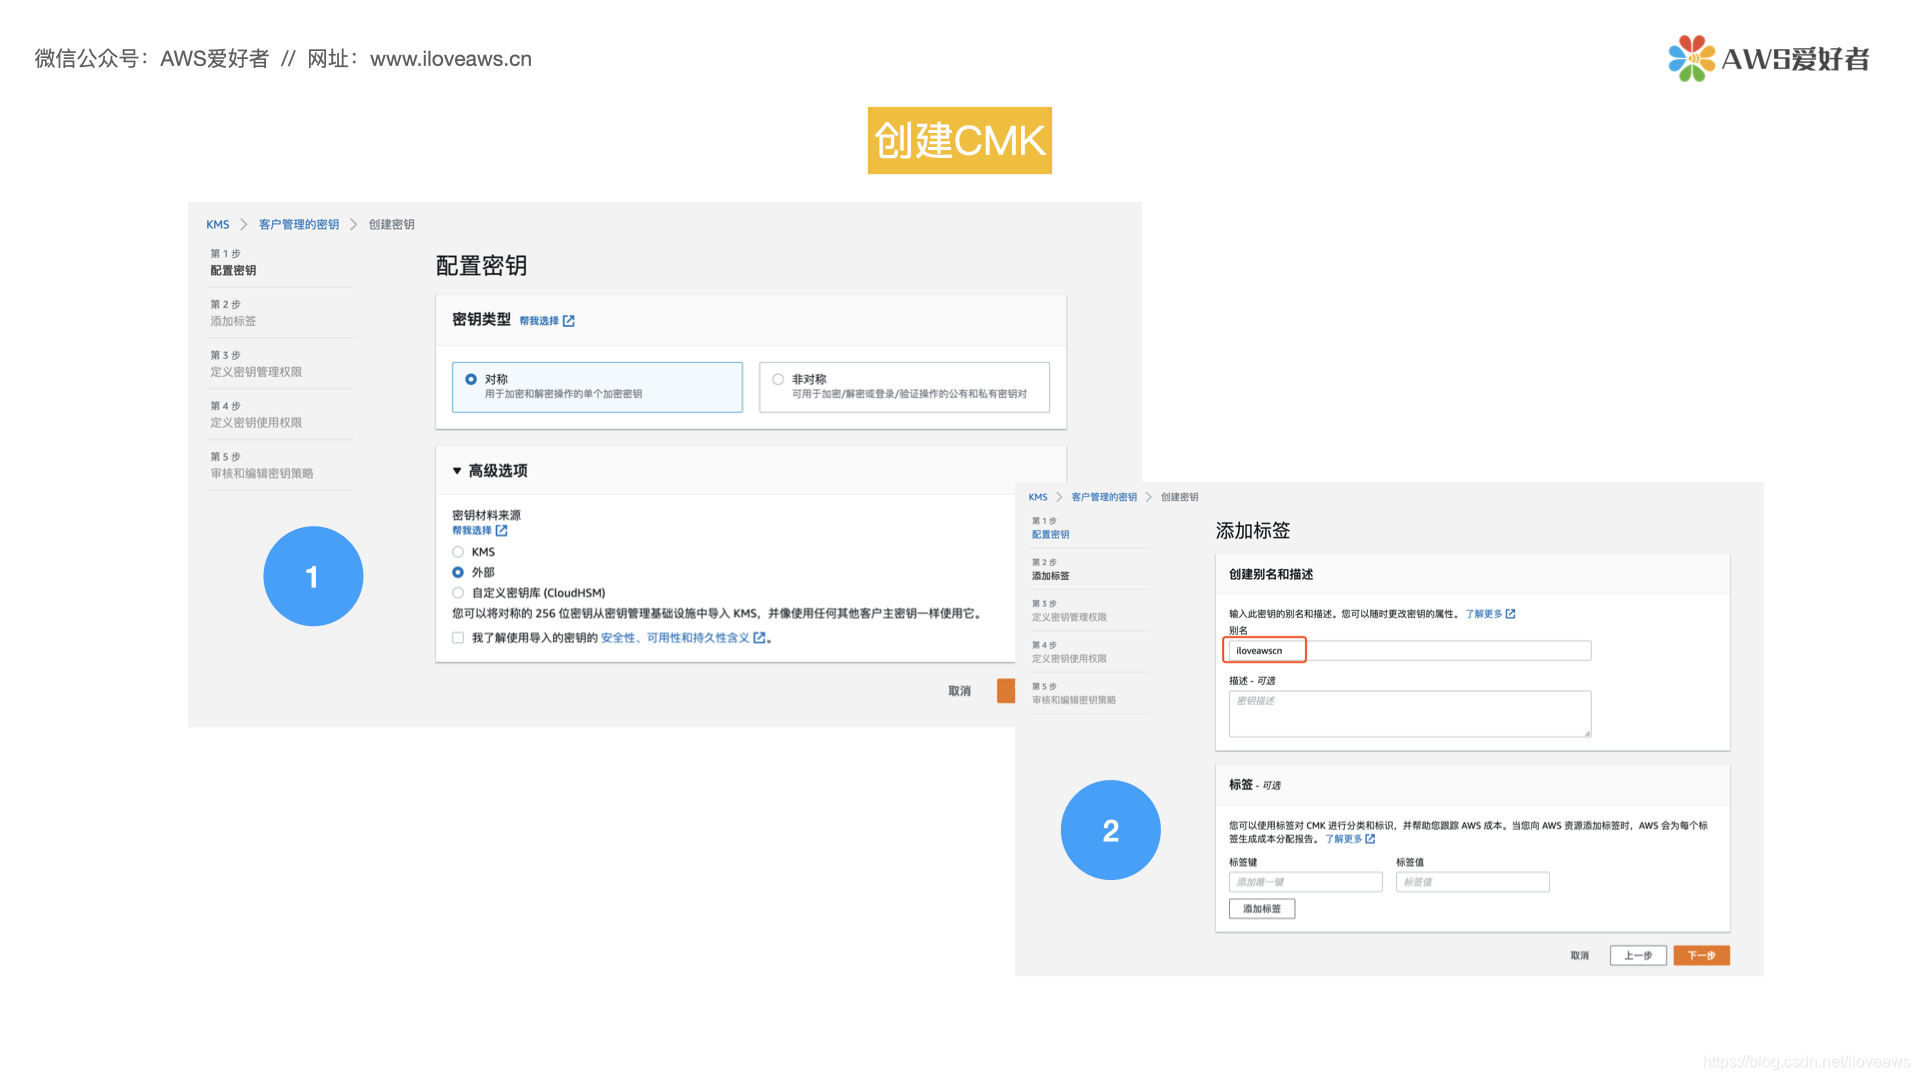This screenshot has height=1080, width=1920.
Task: Check the imported key acknowledgement checkbox
Action: pos(458,638)
